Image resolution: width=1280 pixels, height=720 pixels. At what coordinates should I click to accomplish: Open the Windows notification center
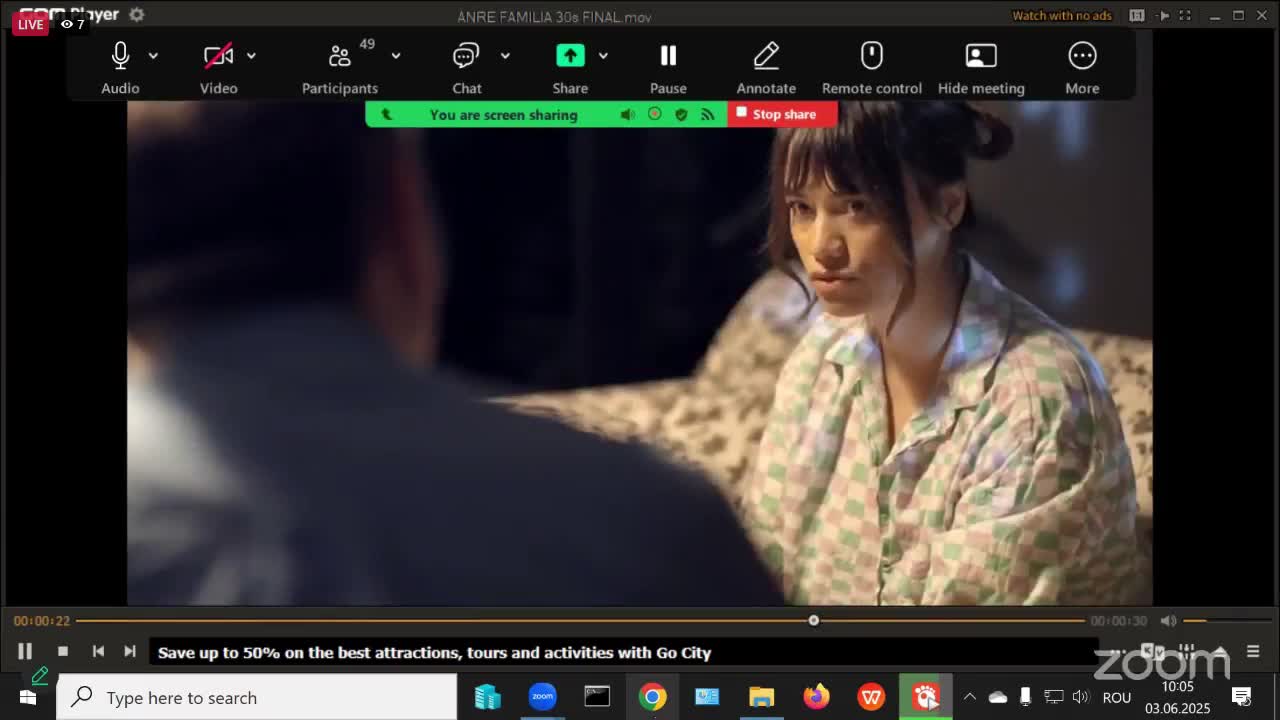point(1242,697)
